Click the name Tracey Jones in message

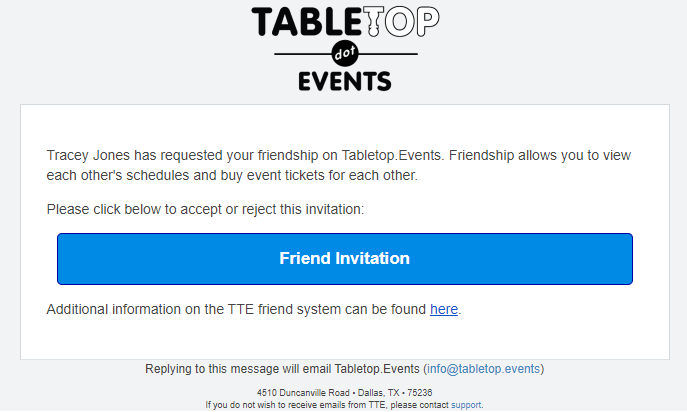(88, 156)
